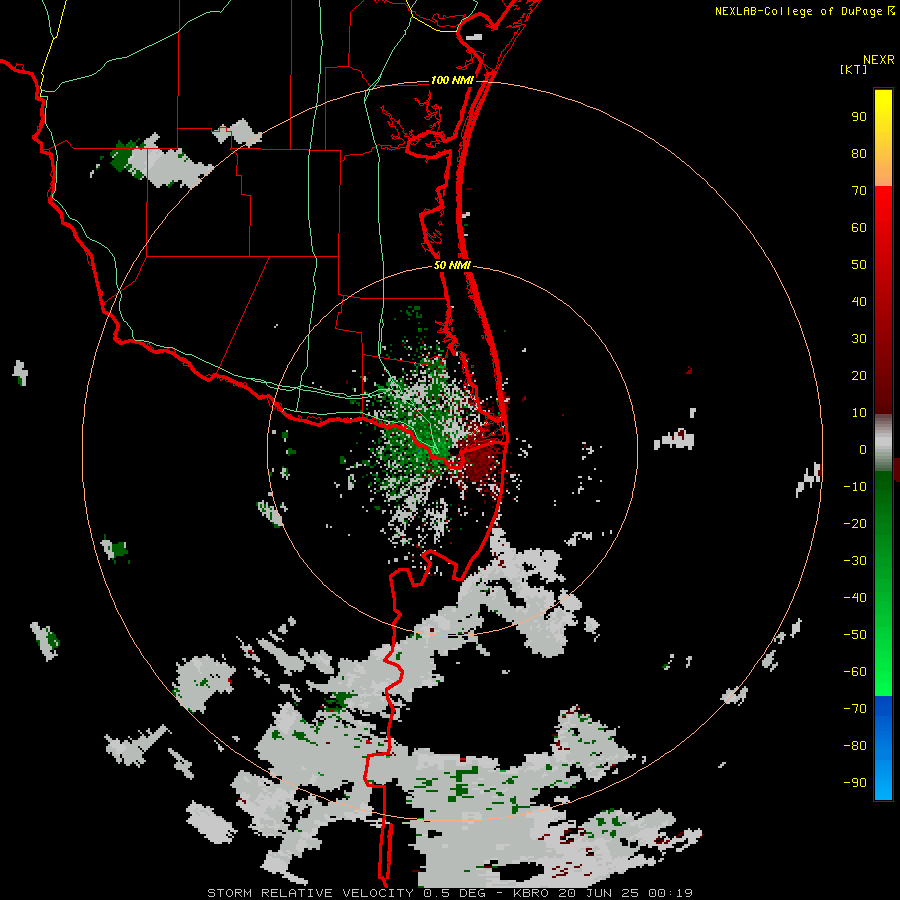Click the -40 knot scale label
Image resolution: width=900 pixels, height=900 pixels.
tap(855, 598)
